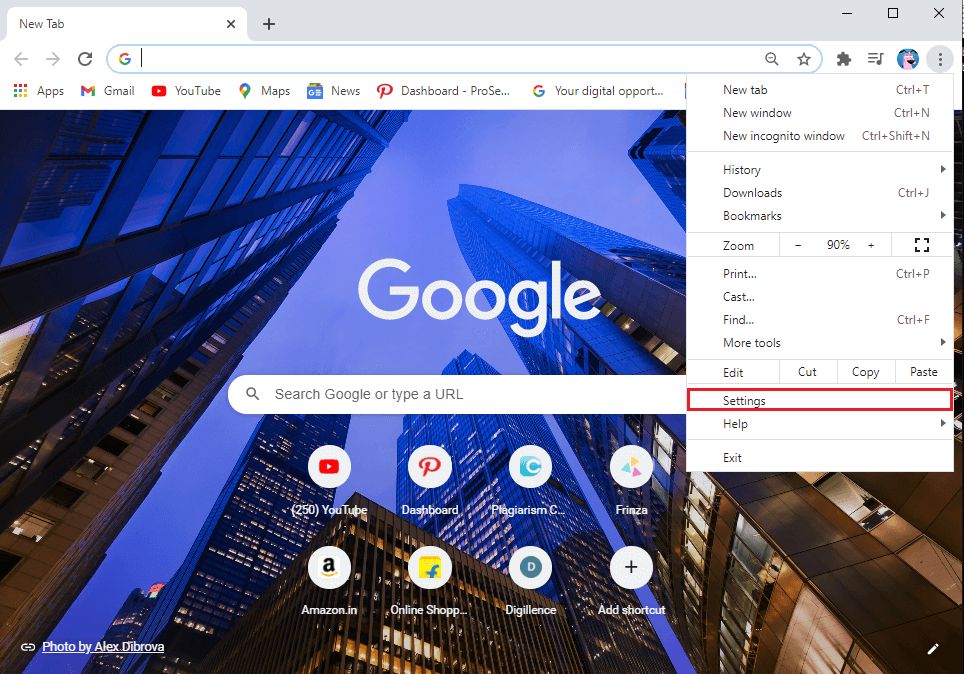Toggle fullscreen mode in the Zoom row
The image size is (964, 674).
[x=921, y=245]
